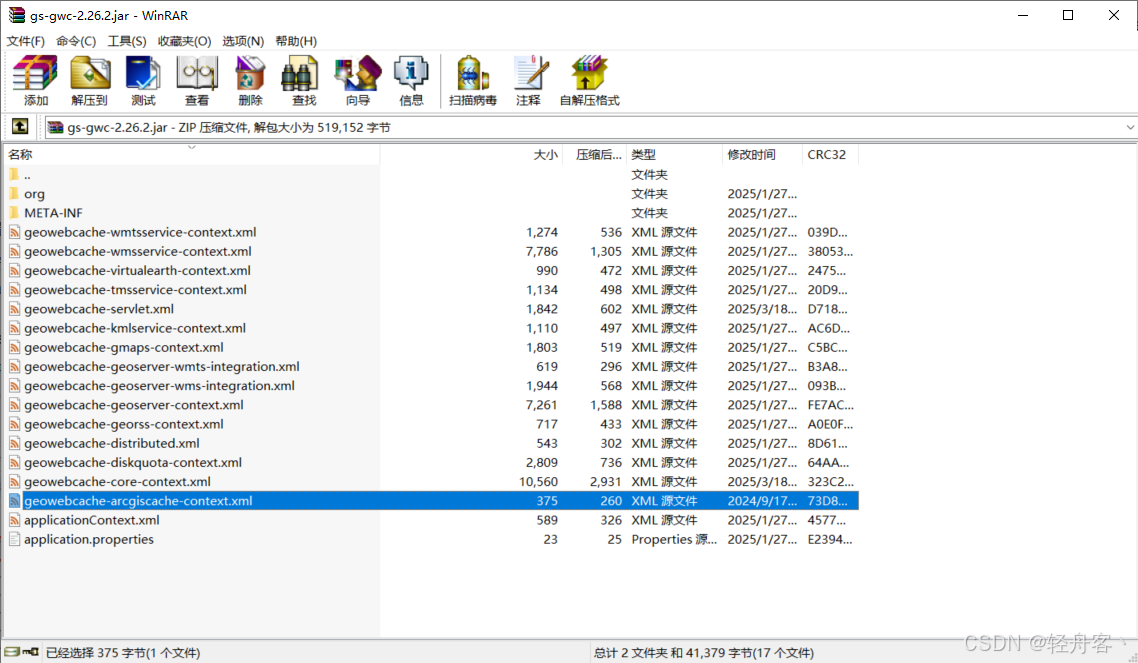Go up one folder level button
Screen dimensions: 1138x663
click(x=20, y=127)
